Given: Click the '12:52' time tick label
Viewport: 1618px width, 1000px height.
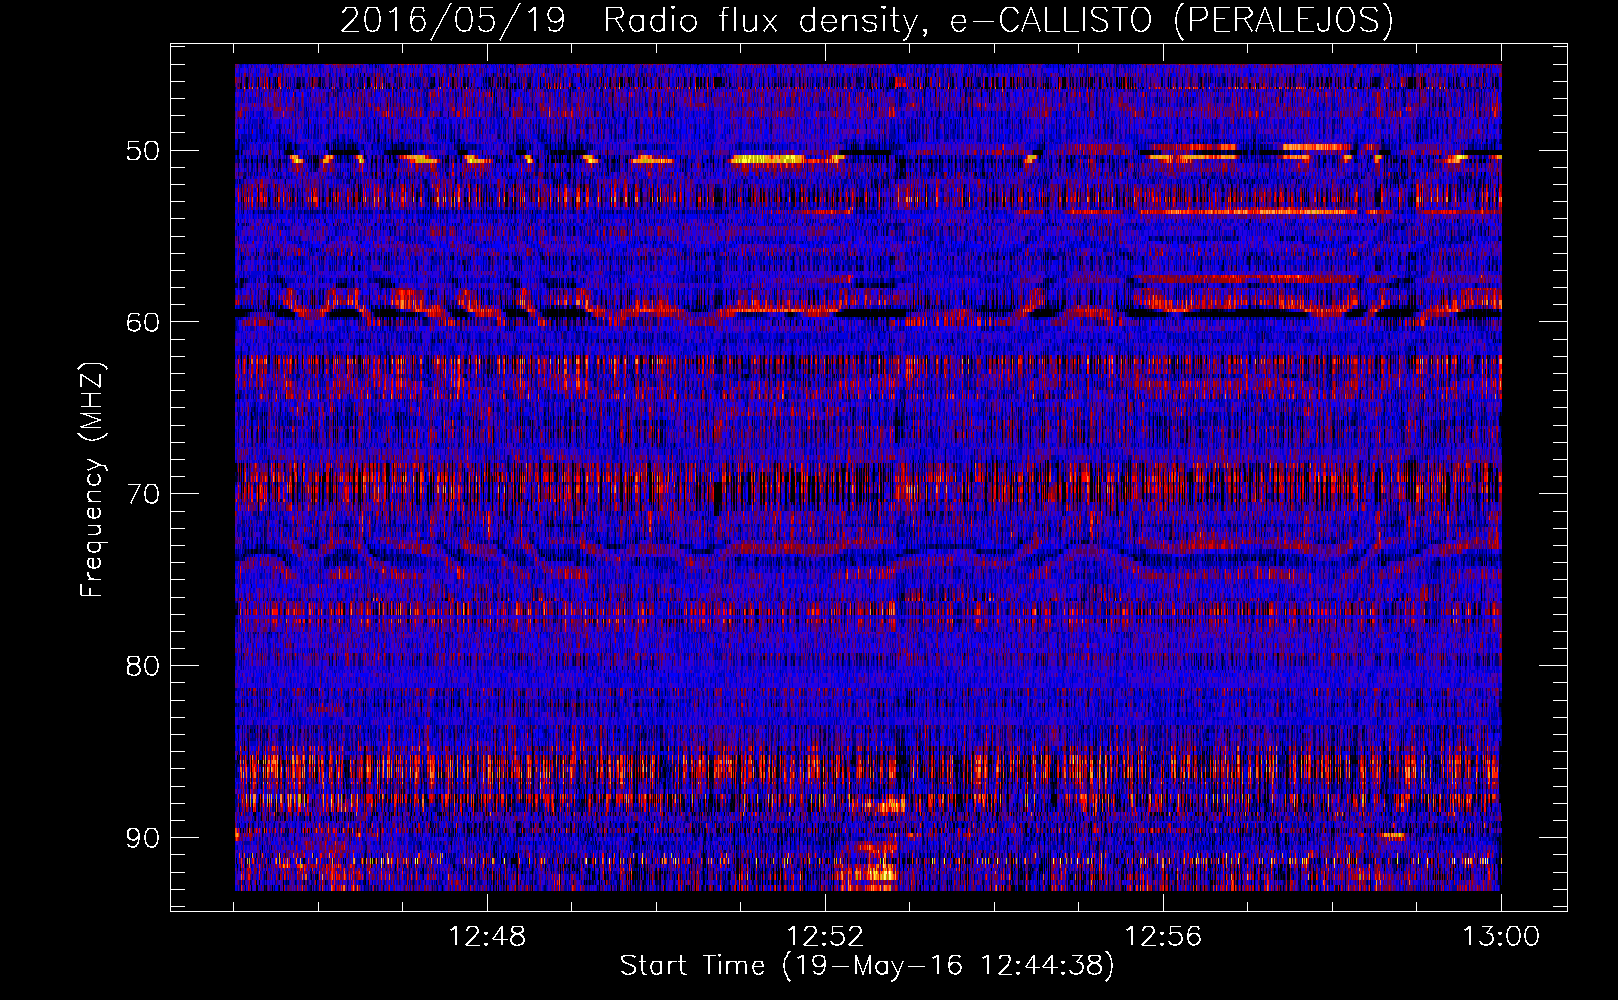Looking at the screenshot, I should tap(825, 937).
